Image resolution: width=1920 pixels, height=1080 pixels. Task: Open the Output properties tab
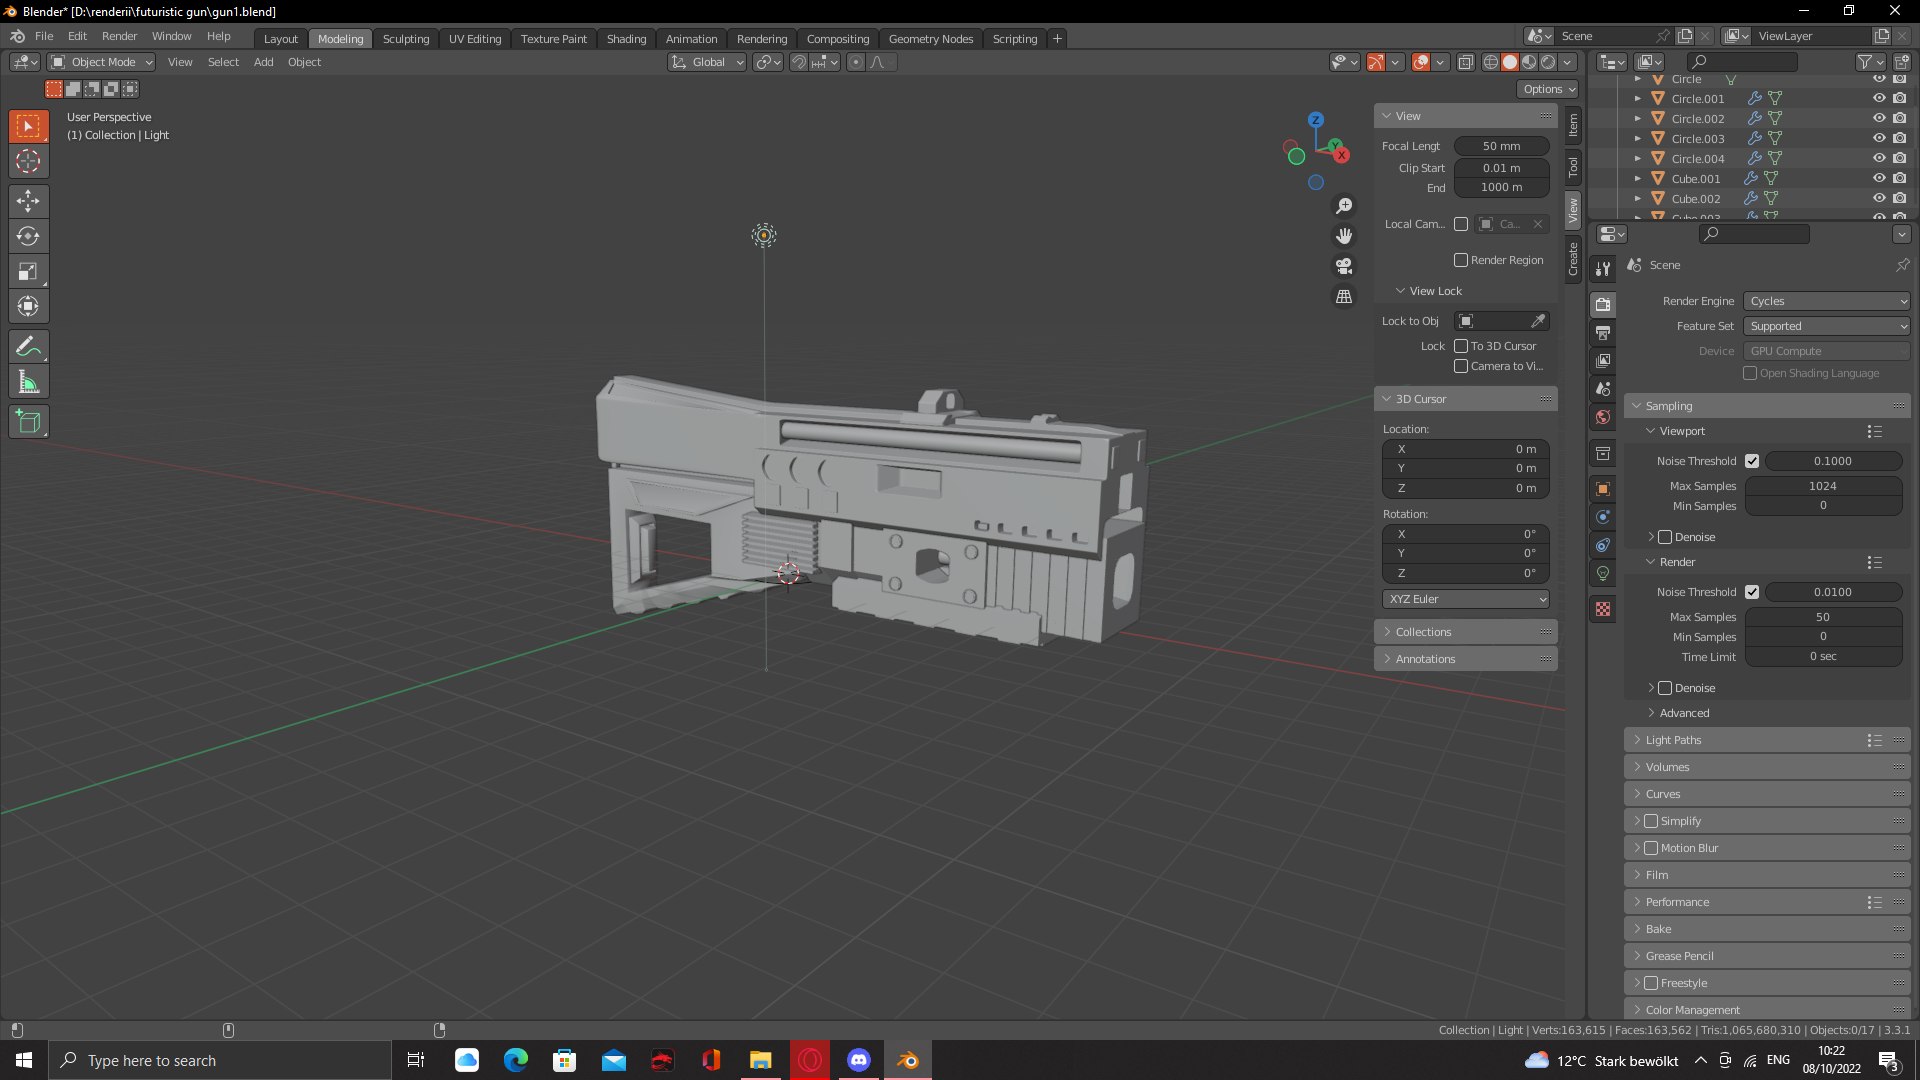point(1603,332)
